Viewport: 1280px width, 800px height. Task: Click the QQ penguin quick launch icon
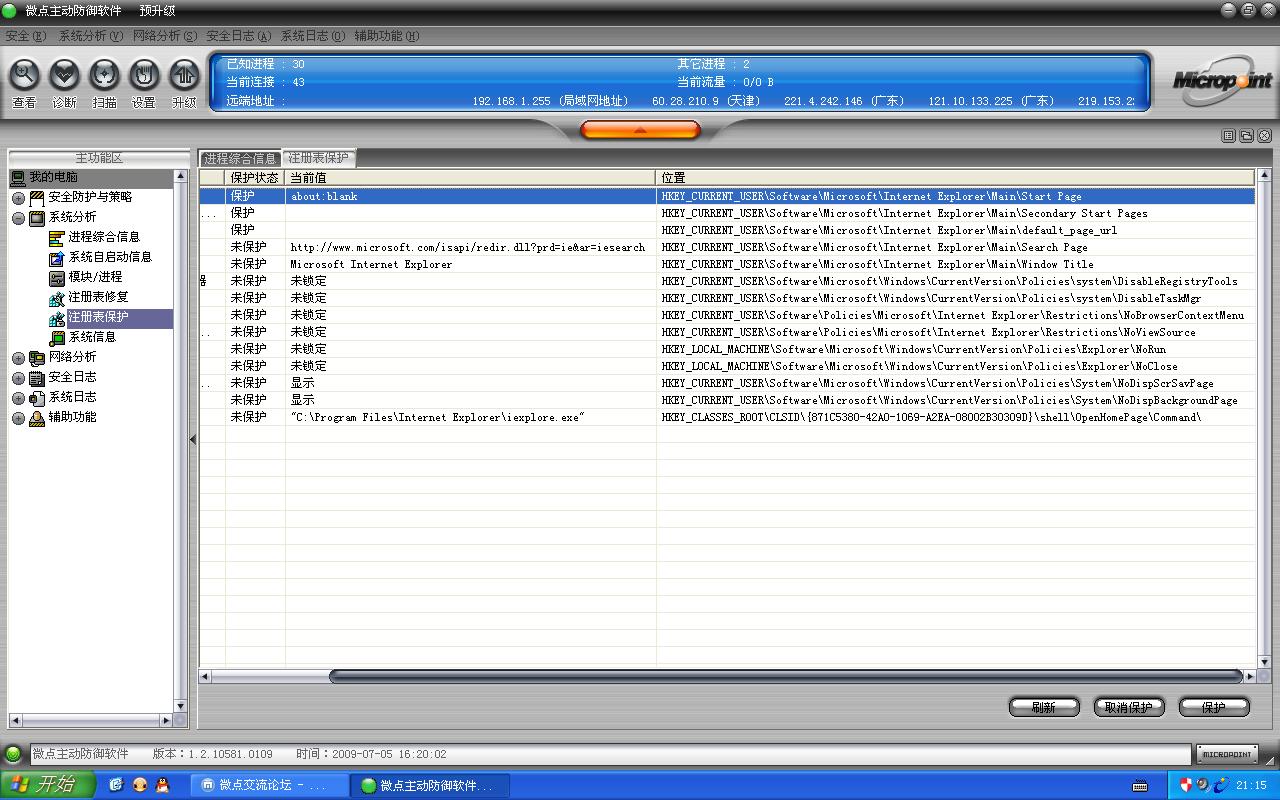[162, 785]
